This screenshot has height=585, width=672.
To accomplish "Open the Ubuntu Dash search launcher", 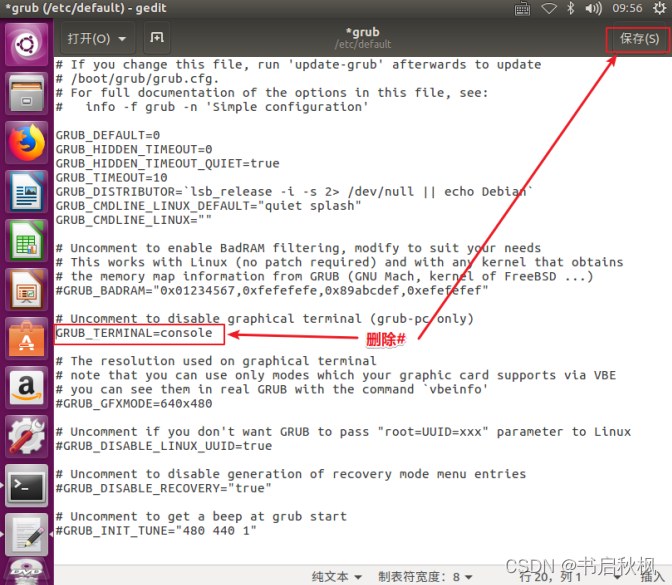I will click(27, 44).
